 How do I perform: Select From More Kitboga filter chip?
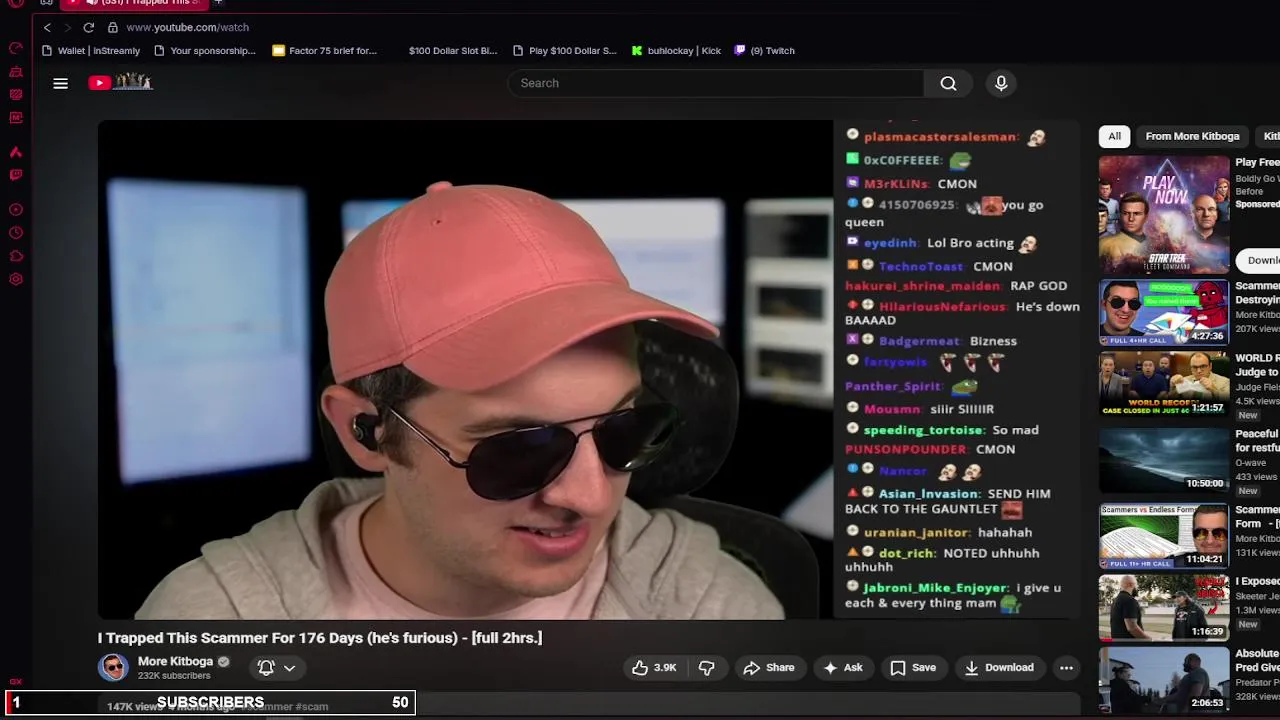click(x=1192, y=136)
